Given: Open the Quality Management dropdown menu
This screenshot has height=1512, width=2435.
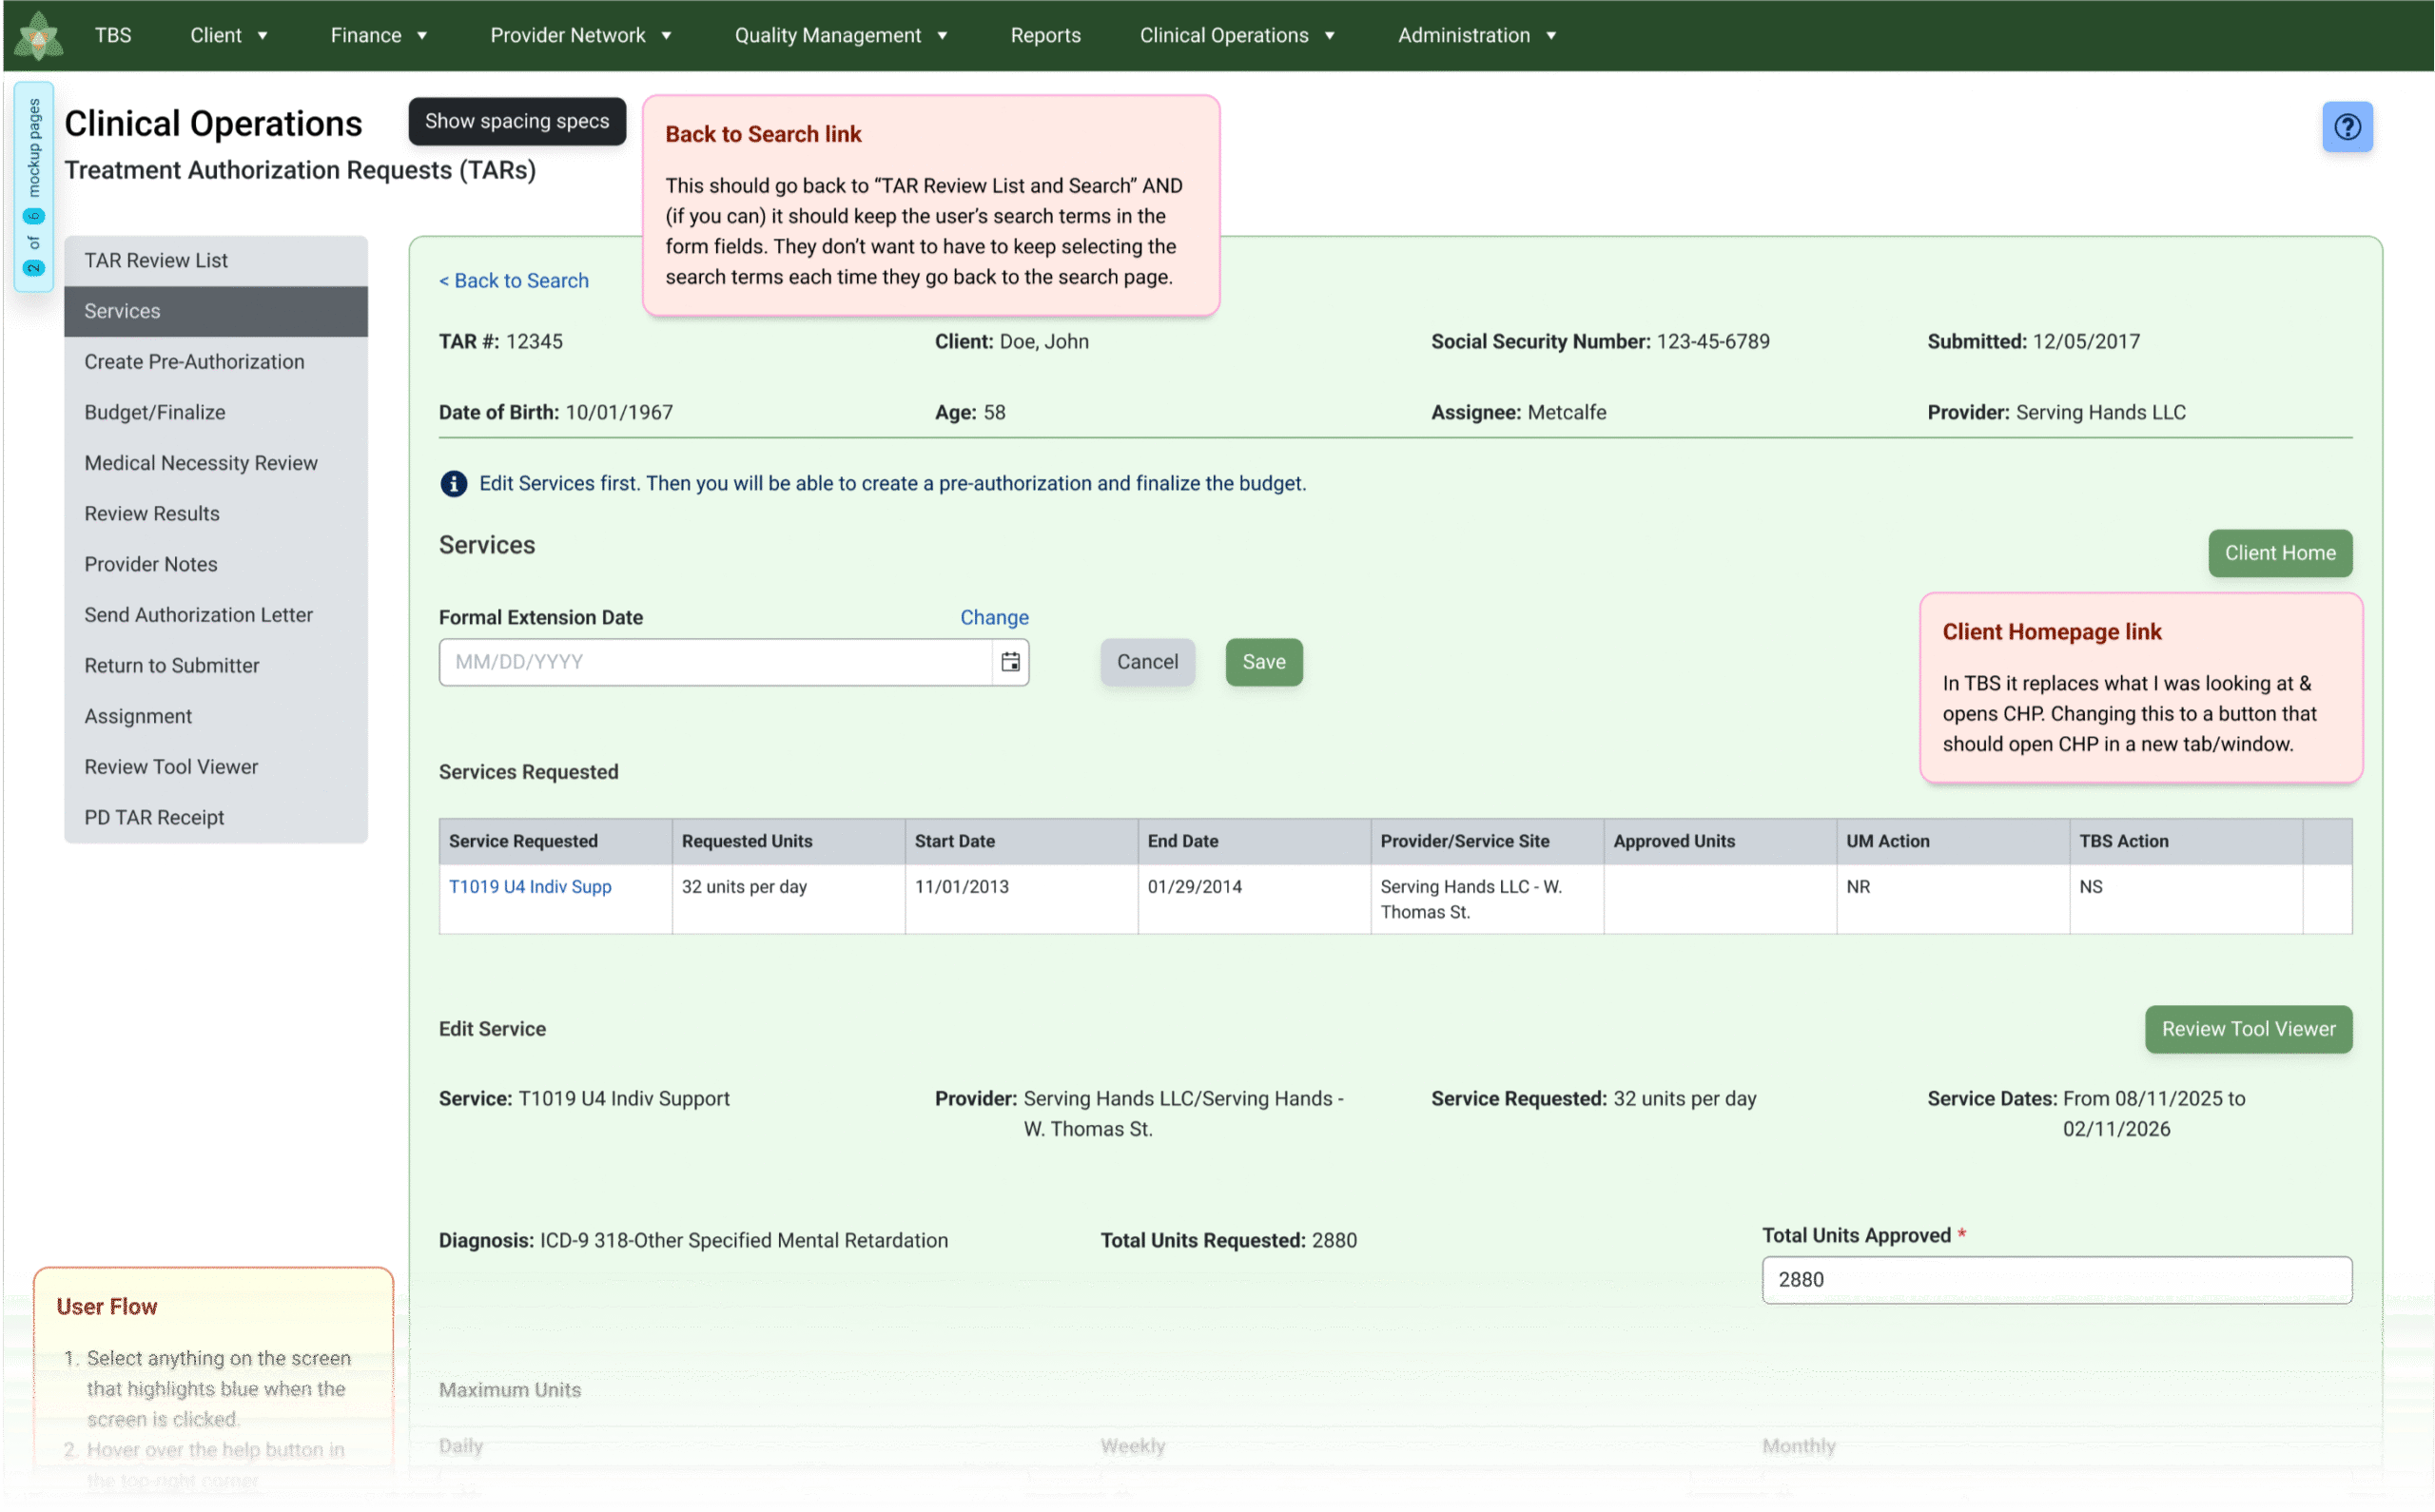Looking at the screenshot, I should [841, 35].
